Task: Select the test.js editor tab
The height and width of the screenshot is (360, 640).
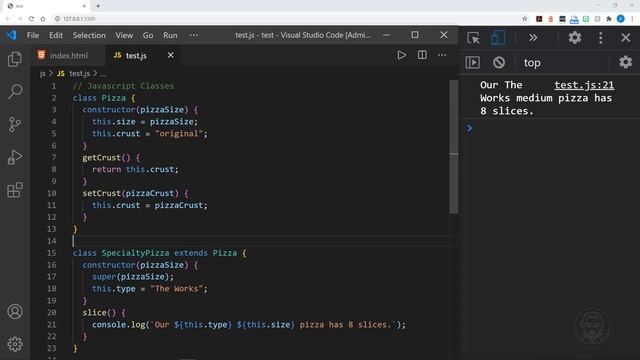Action: (136, 55)
